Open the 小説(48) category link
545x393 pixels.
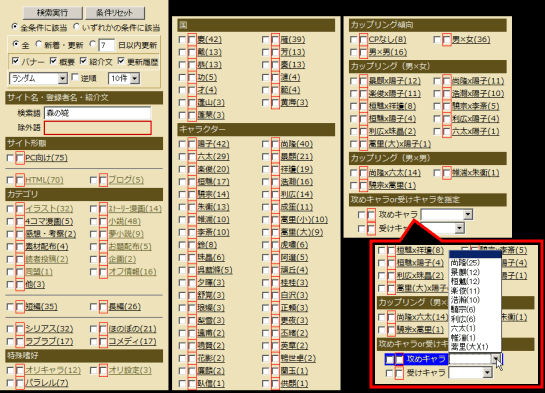click(124, 221)
